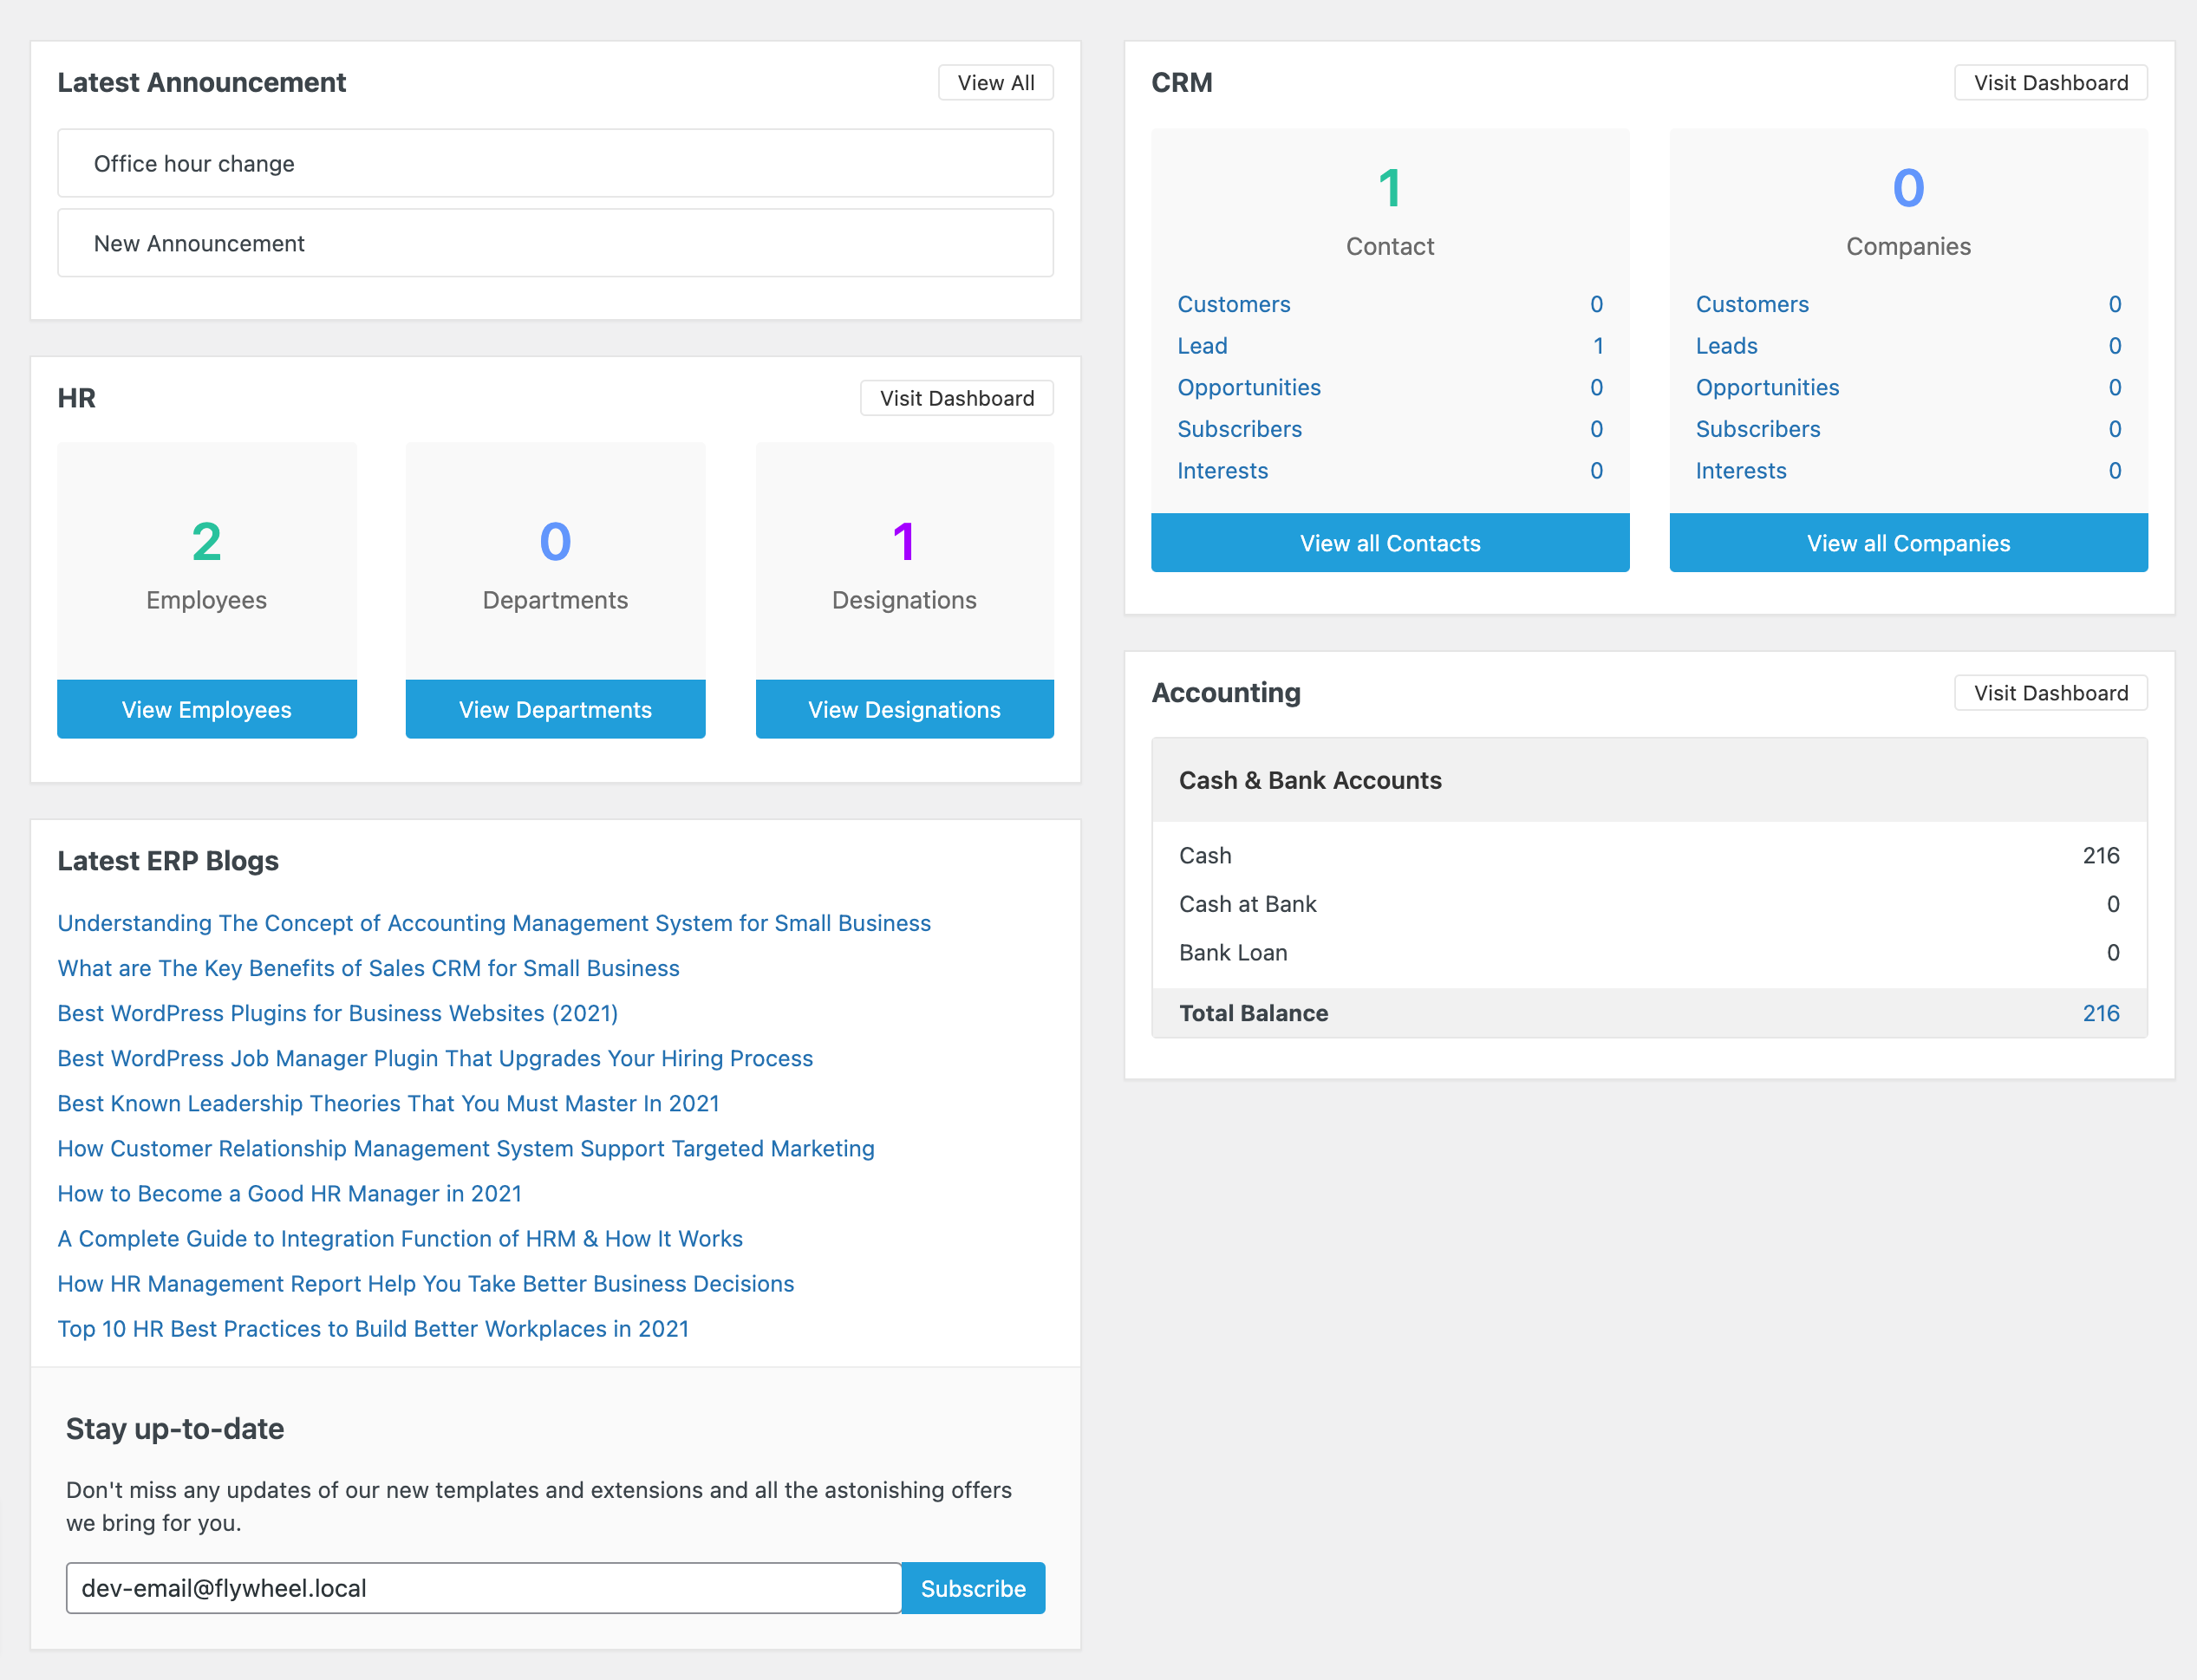The image size is (2197, 1680).
Task: Expand the Cash Bank Accounts section
Action: pyautogui.click(x=1313, y=778)
